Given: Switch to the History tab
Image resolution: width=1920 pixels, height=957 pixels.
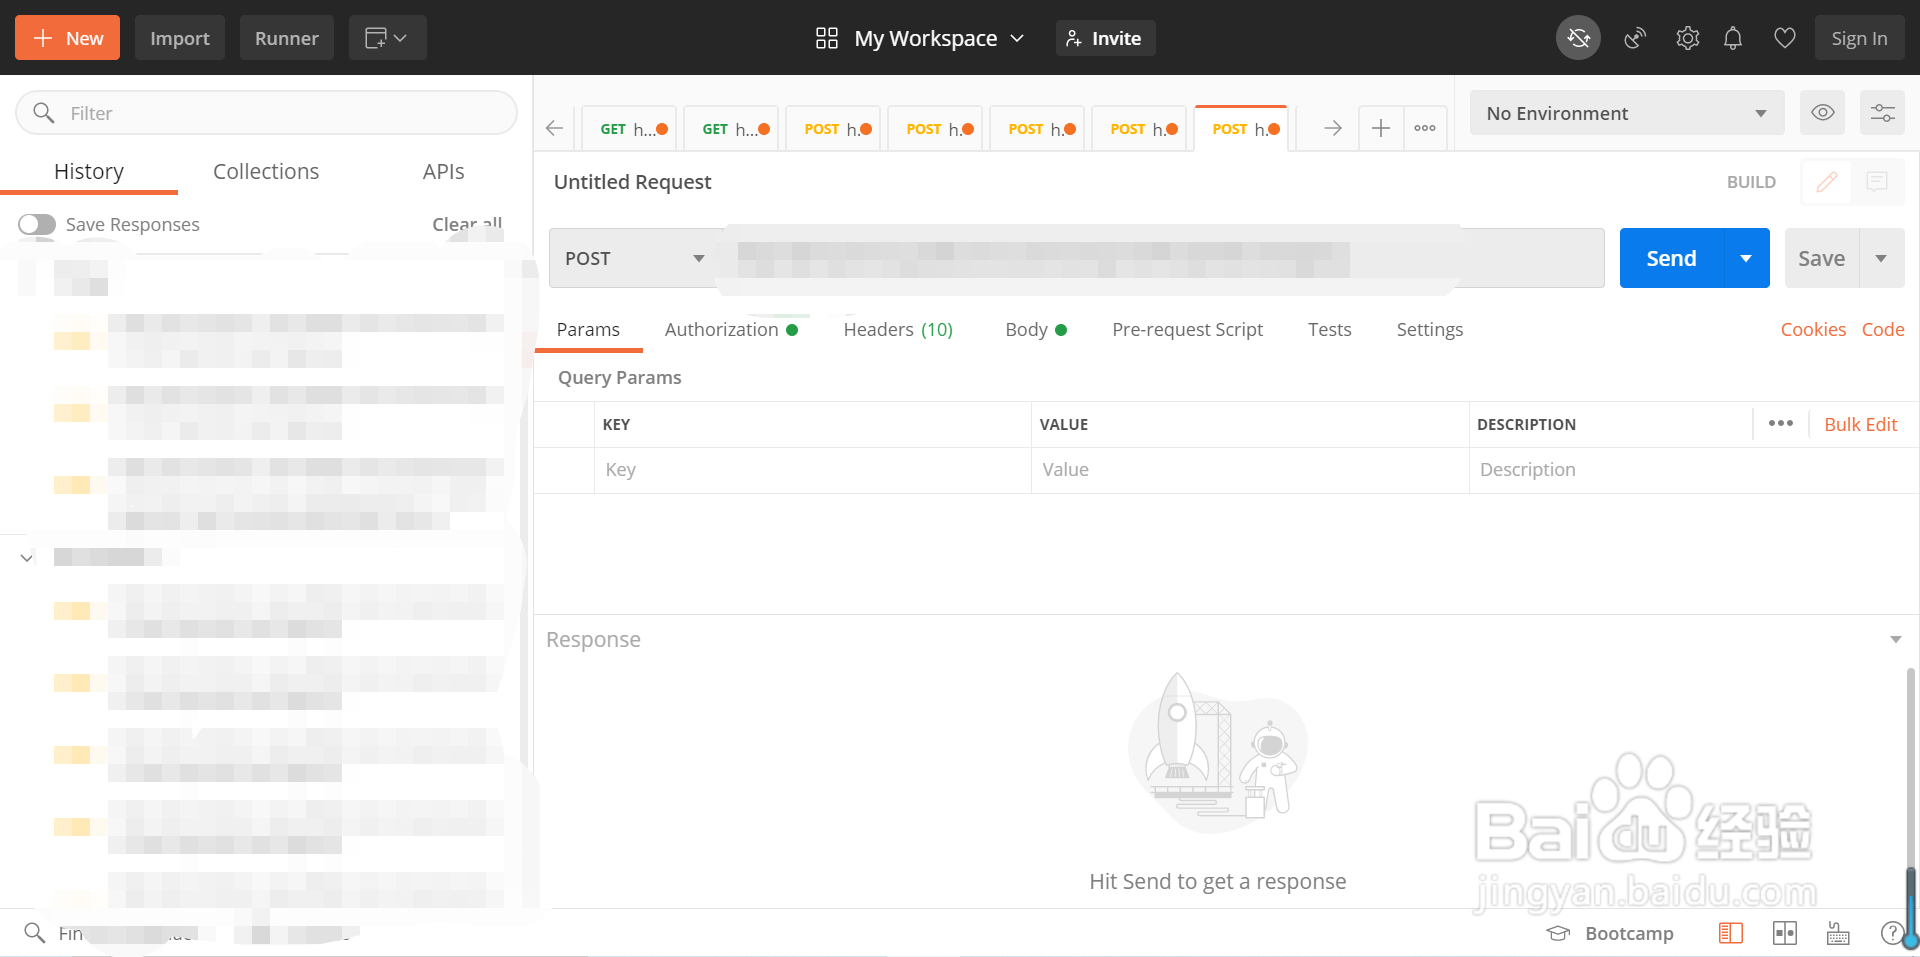Looking at the screenshot, I should click(x=89, y=171).
